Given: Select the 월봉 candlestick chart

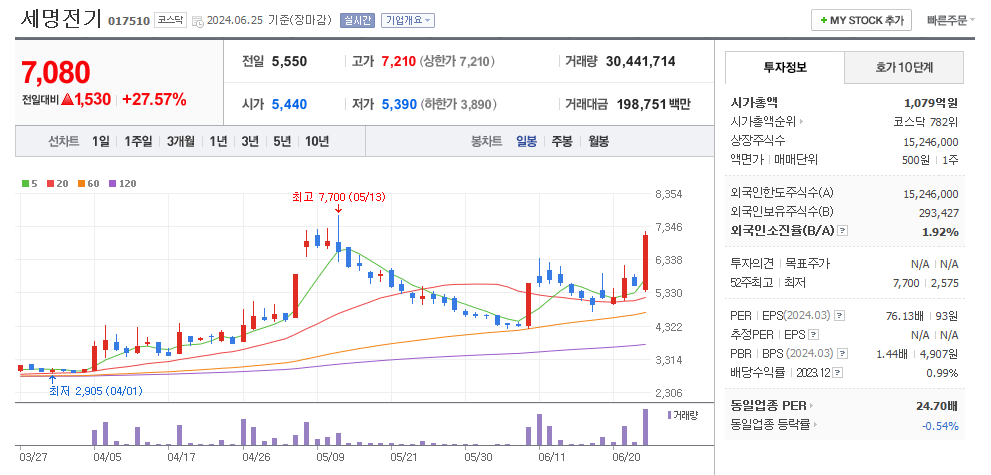Looking at the screenshot, I should click(x=598, y=141).
